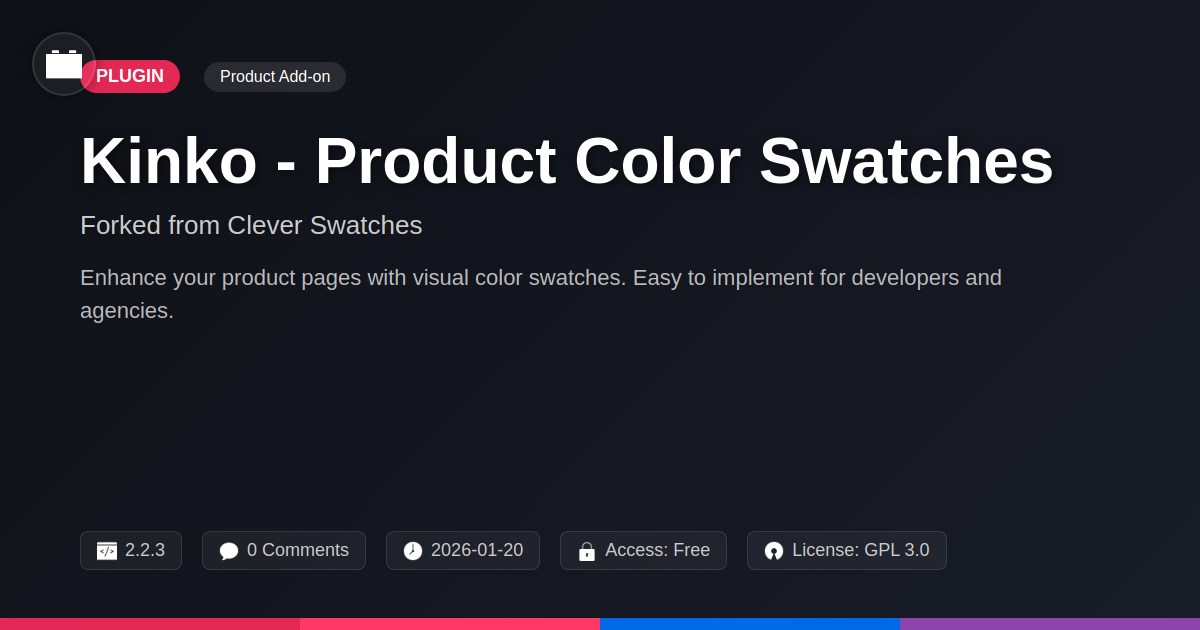The height and width of the screenshot is (630, 1200).
Task: Click the padlock icon beside Access: Free
Action: pos(587,551)
